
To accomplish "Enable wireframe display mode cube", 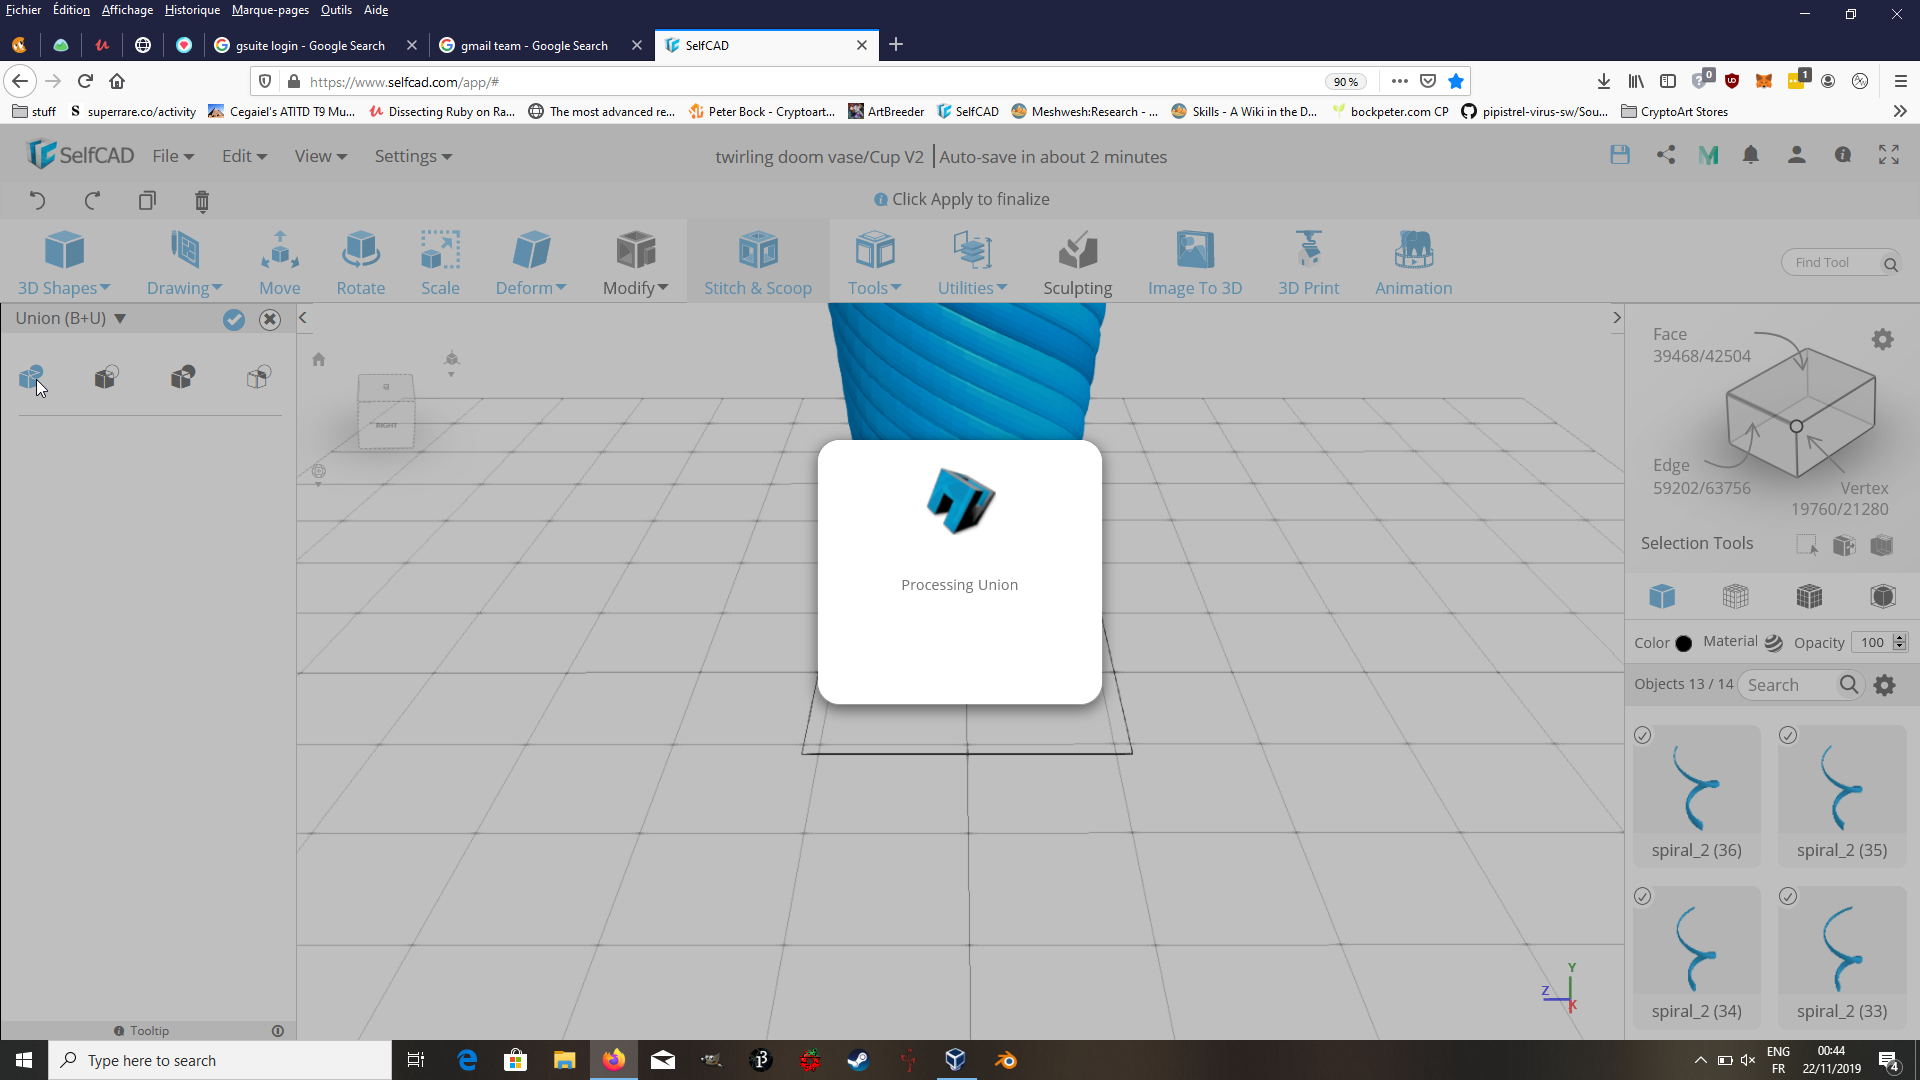I will pyautogui.click(x=1736, y=597).
